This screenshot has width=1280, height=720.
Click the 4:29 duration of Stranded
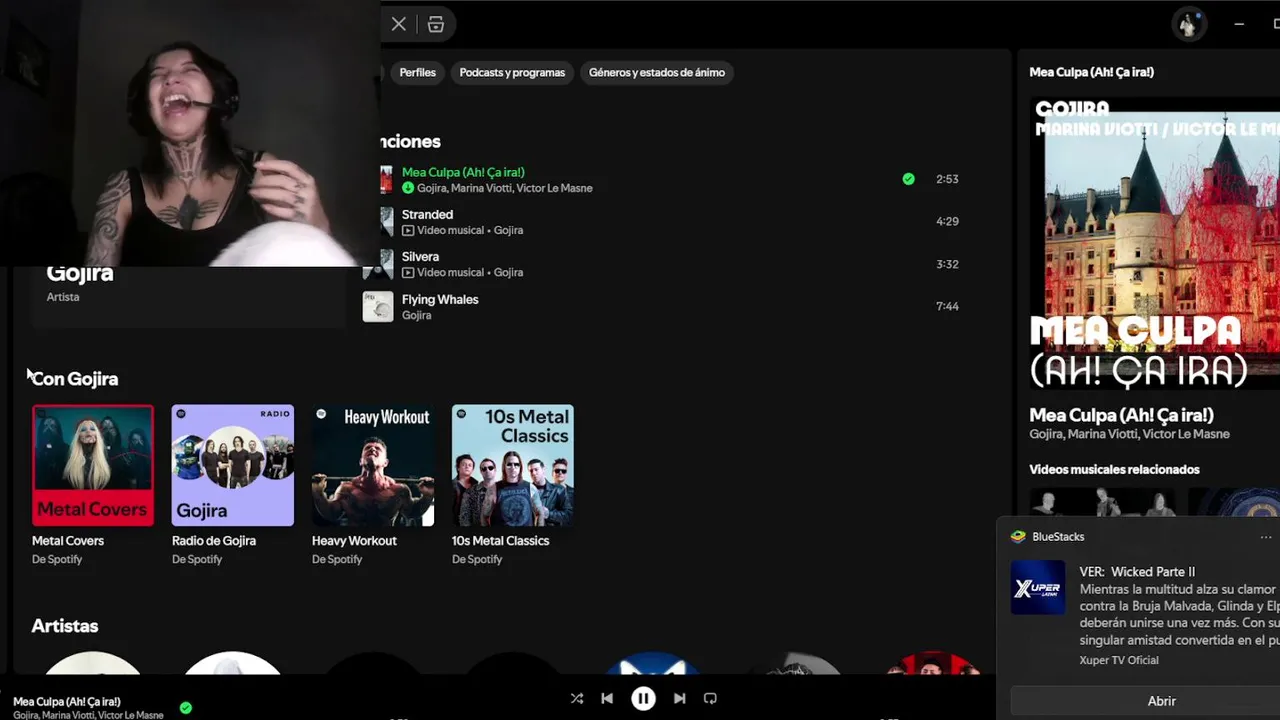[x=947, y=221]
